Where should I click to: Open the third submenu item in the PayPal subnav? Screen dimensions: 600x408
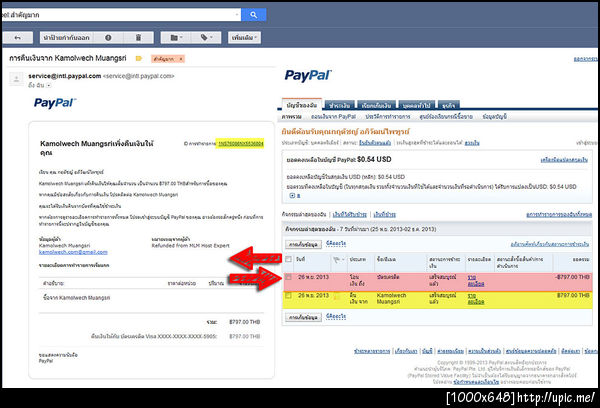click(x=387, y=116)
